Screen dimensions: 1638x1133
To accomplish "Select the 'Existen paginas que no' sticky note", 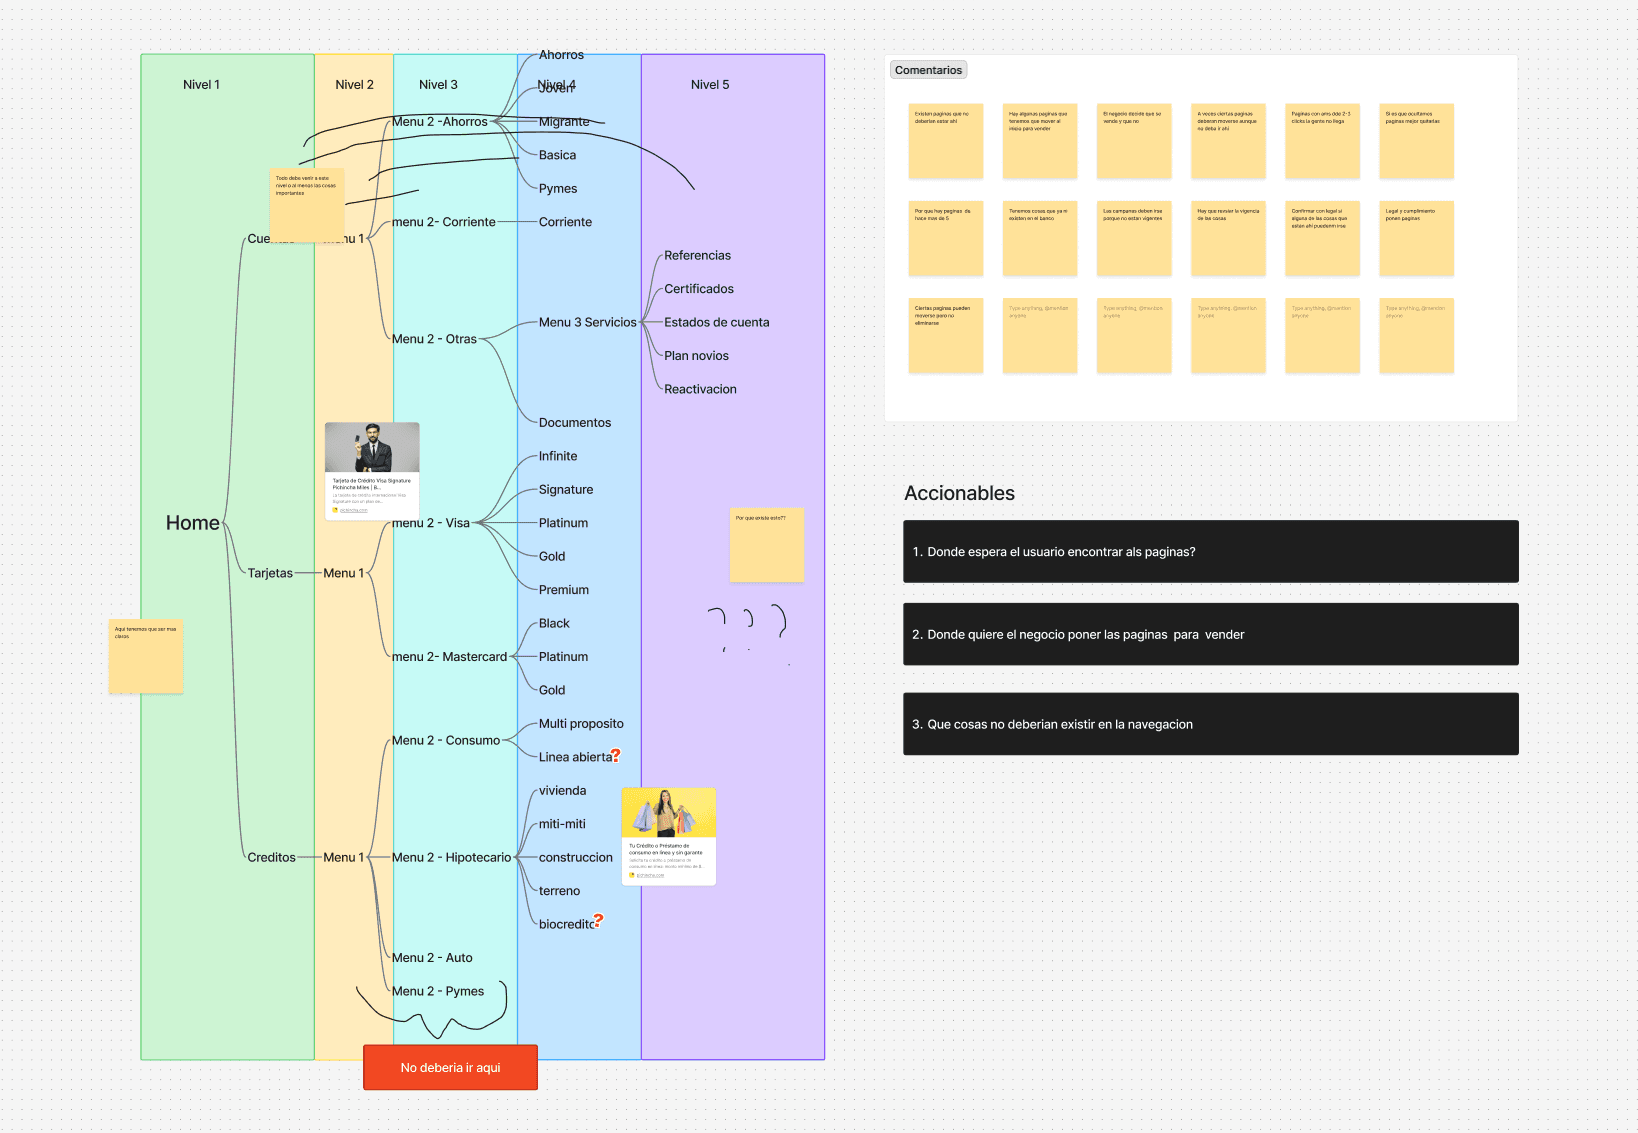I will click(x=946, y=141).
